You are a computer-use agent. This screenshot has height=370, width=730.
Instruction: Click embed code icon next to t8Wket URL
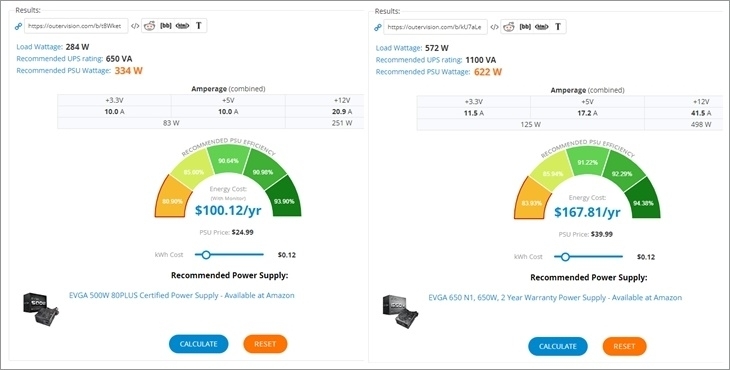pyautogui.click(x=135, y=26)
